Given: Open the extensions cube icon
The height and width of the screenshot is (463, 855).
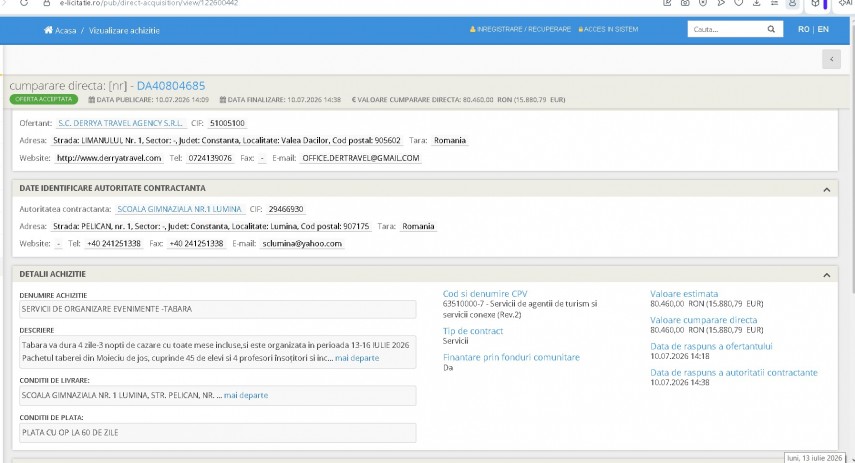Looking at the screenshot, I should [x=815, y=3].
